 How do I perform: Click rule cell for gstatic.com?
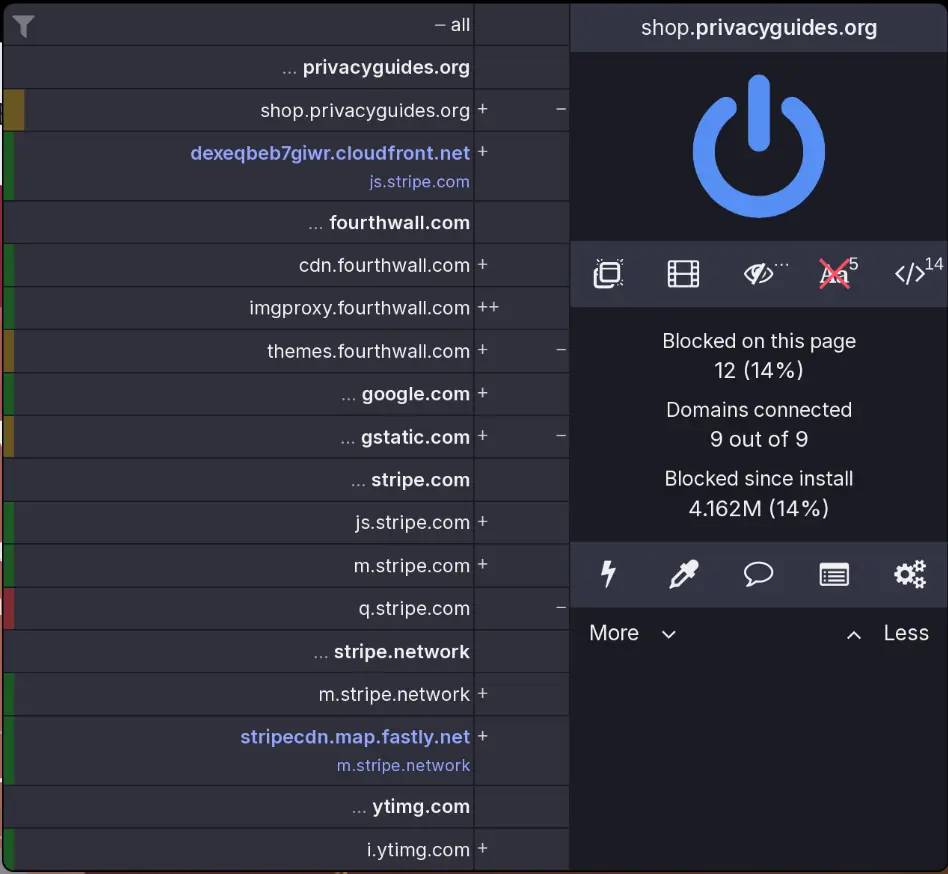[x=522, y=436]
